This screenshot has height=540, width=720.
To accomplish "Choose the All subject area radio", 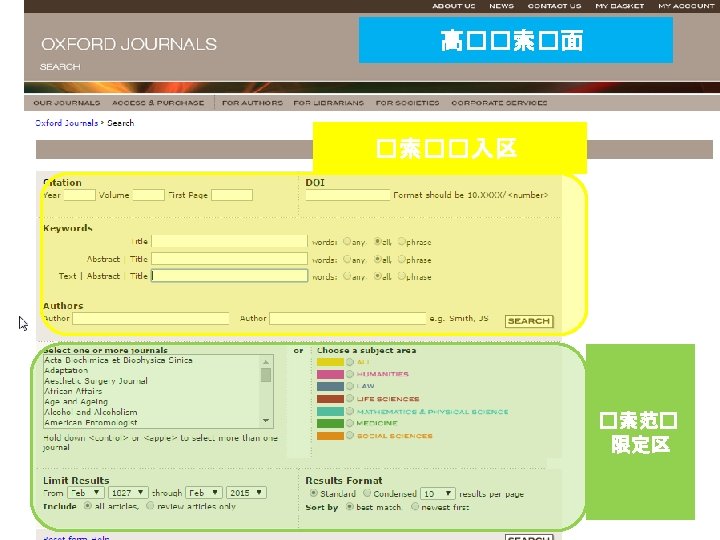I will (x=350, y=362).
